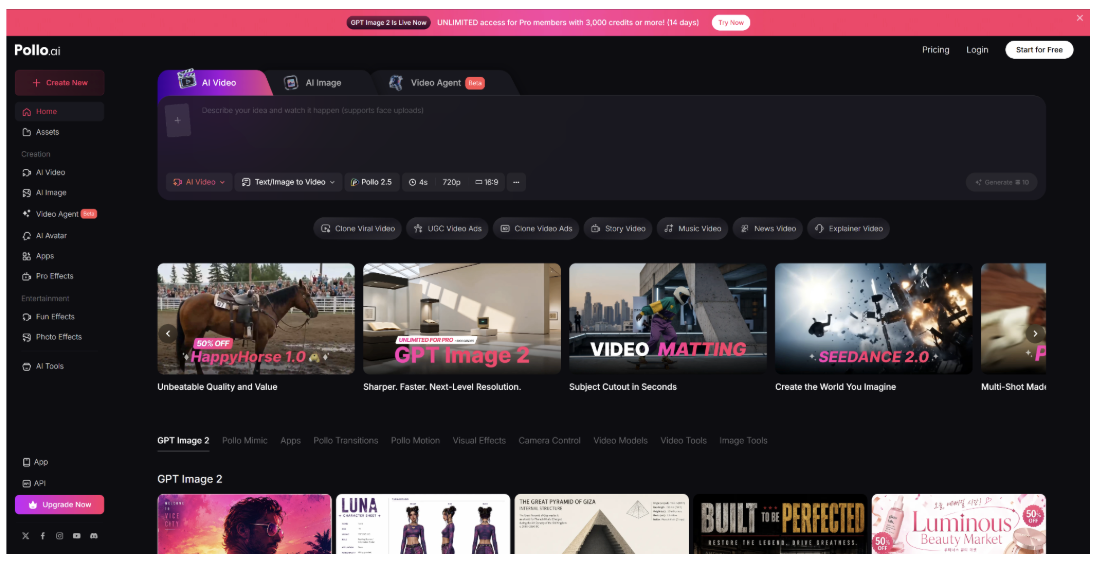The width and height of the screenshot is (1104, 570).
Task: Change the 4s duration setting
Action: pos(418,182)
